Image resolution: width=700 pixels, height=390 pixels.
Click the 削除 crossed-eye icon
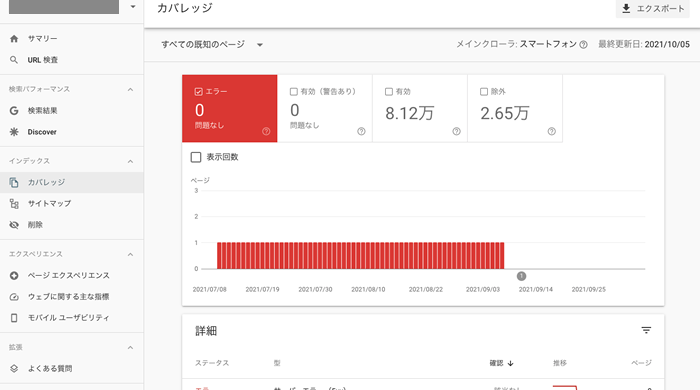click(x=14, y=225)
